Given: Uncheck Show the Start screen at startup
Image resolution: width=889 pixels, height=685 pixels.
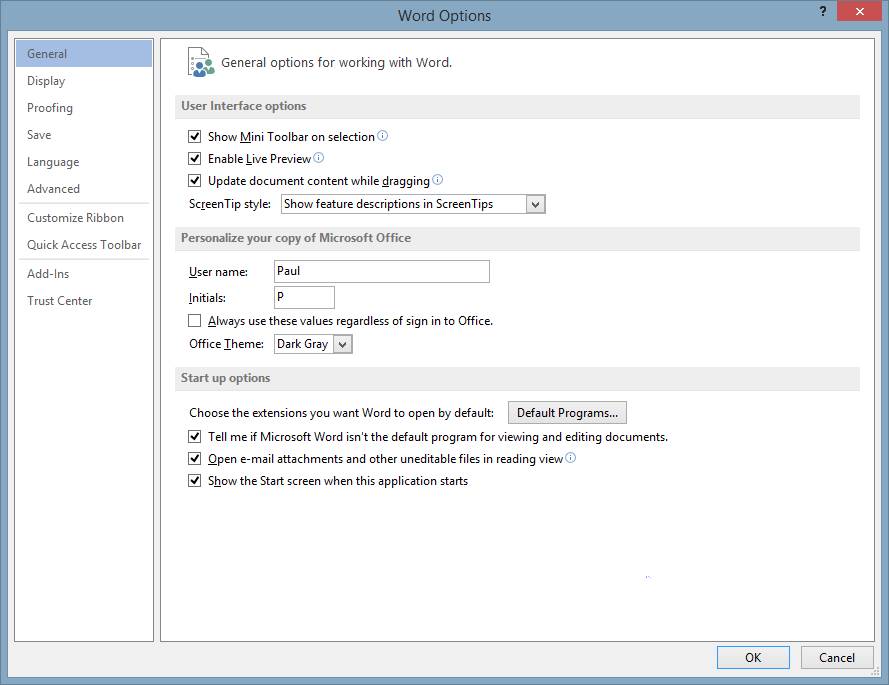Looking at the screenshot, I should click(195, 480).
